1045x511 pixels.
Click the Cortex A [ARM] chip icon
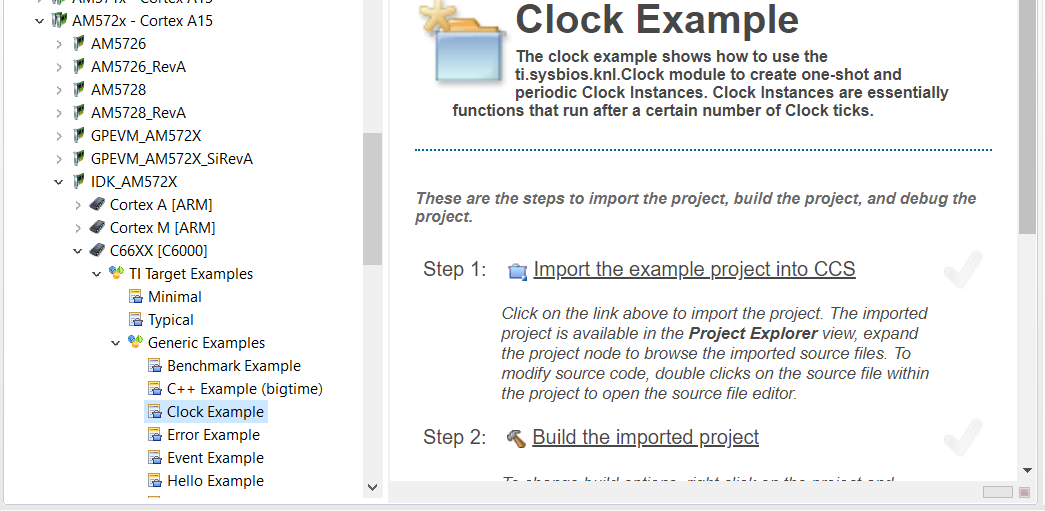(97, 204)
